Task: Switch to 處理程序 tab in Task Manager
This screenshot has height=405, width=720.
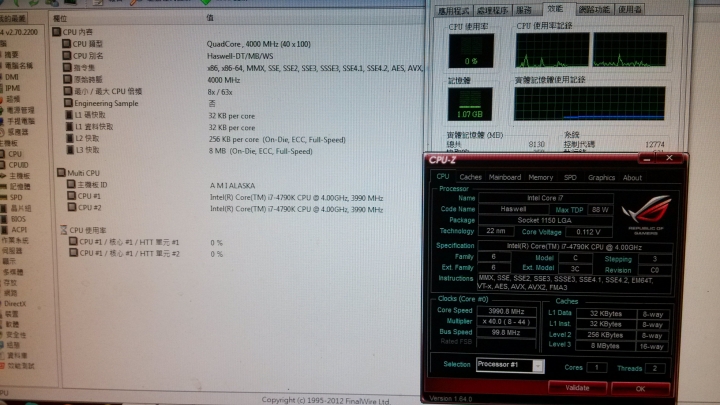Action: tap(492, 10)
